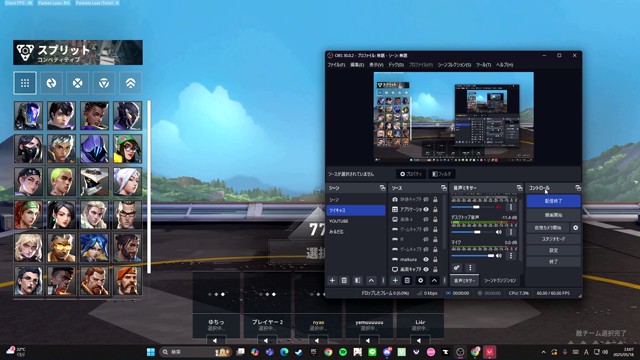Viewport: 640px width, 360px height.
Task: Open advanced audio properties gear icon
Action: tap(456, 268)
